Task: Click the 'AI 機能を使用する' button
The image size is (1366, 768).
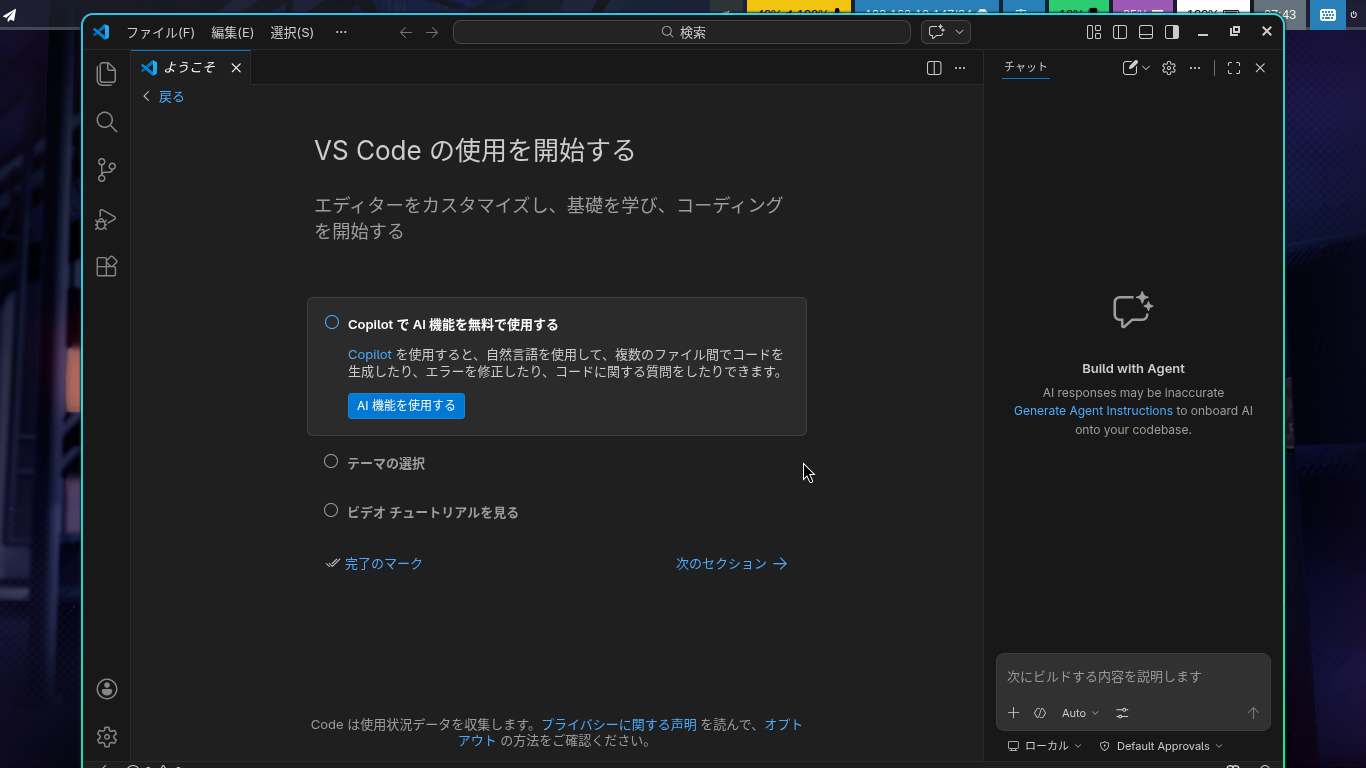Action: [x=406, y=406]
